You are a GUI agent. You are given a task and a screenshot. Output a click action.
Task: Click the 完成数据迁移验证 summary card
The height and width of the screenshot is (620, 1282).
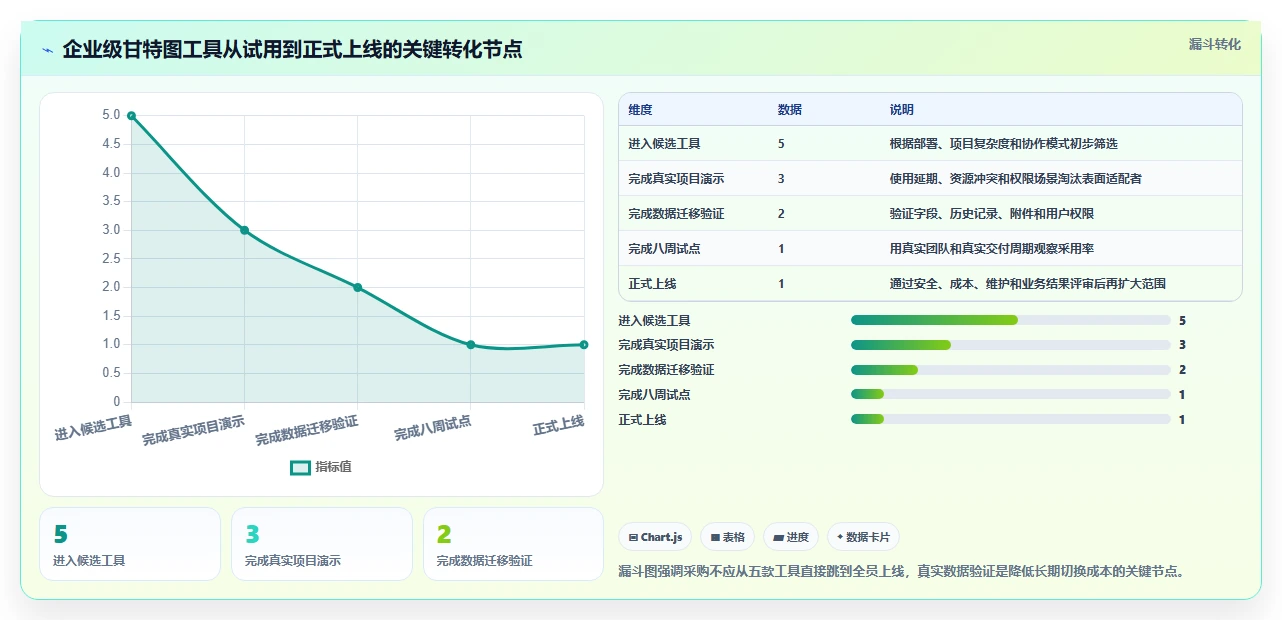coord(514,544)
